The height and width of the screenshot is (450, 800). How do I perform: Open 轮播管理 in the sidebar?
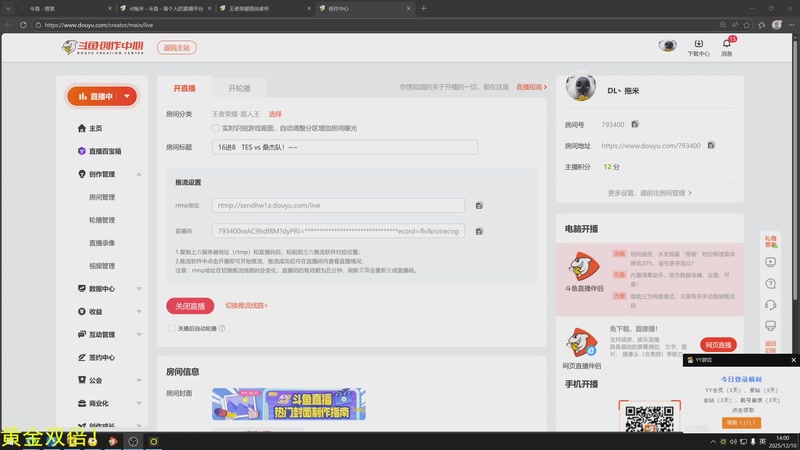[102, 220]
